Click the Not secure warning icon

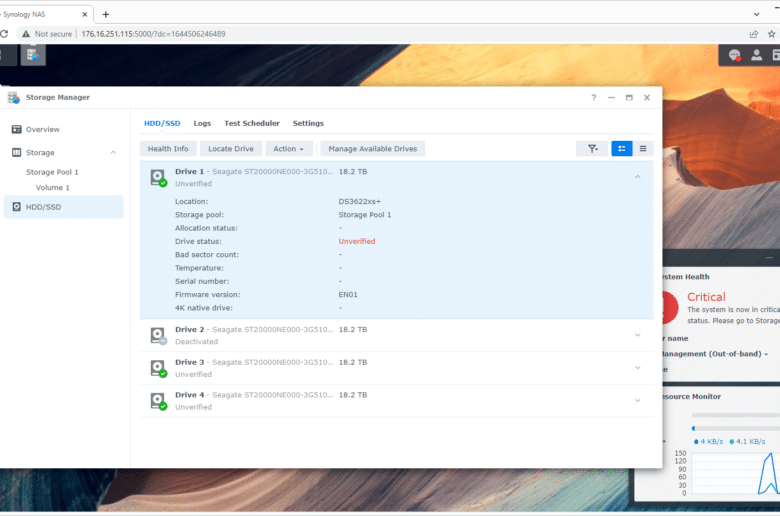coord(26,34)
